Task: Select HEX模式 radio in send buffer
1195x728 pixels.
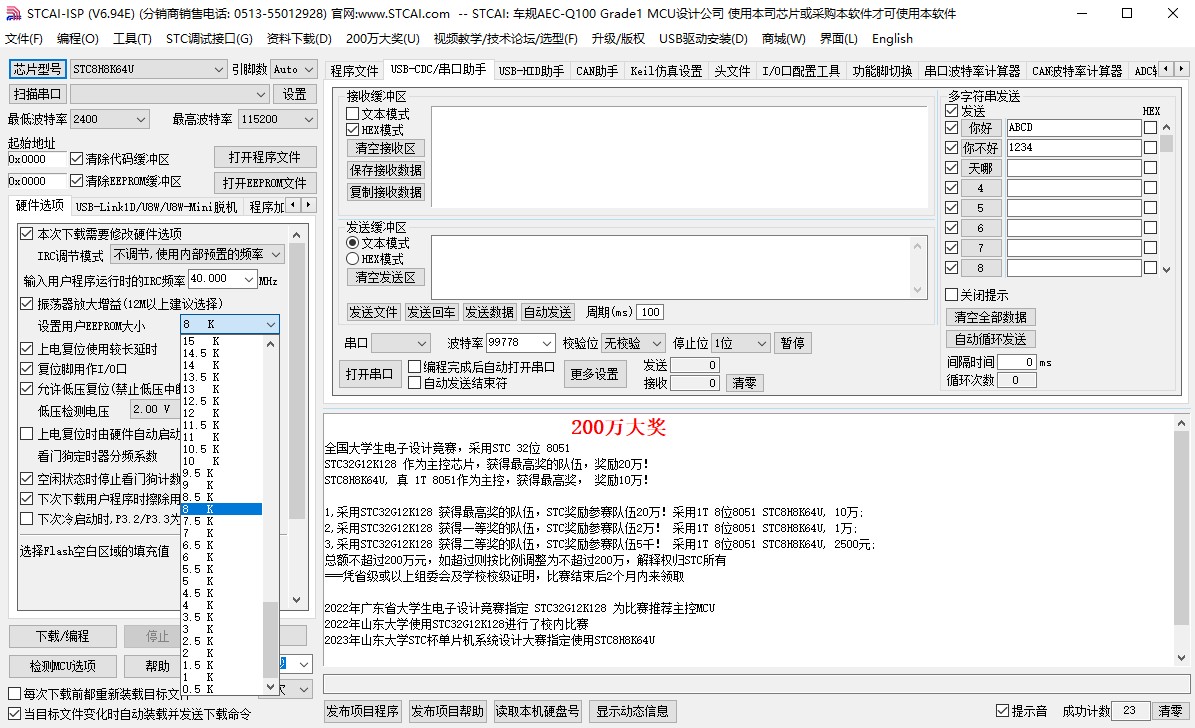Action: pyautogui.click(x=352, y=258)
